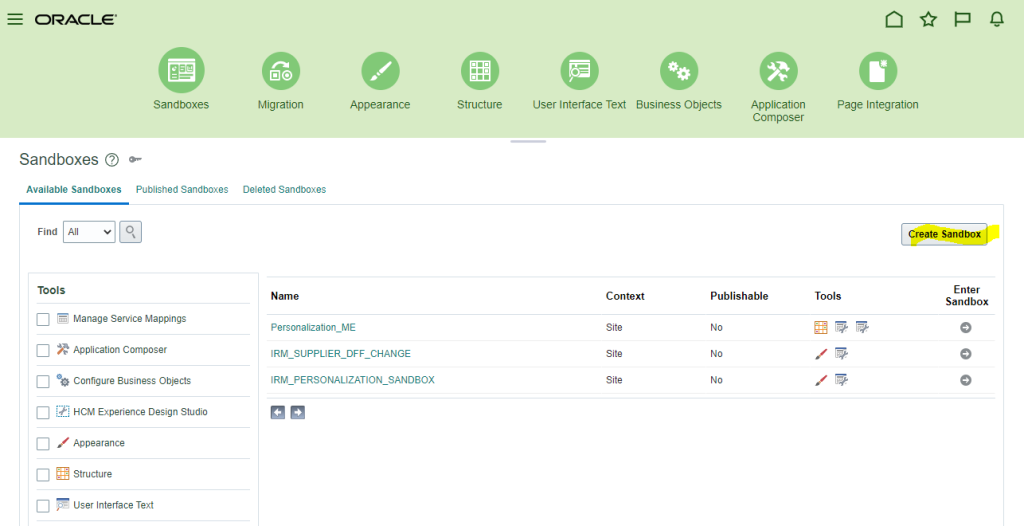1024x526 pixels.
Task: Go to previous page with left arrow
Action: point(278,412)
